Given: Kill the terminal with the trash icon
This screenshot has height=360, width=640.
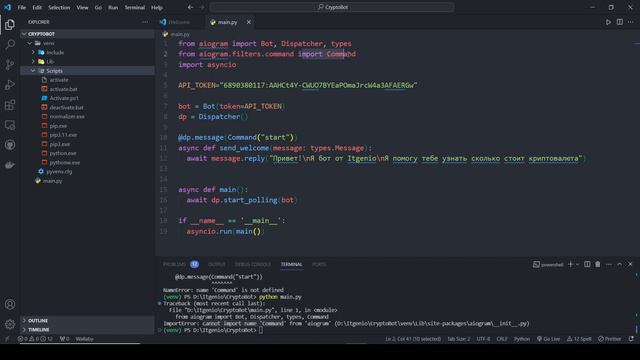Looking at the screenshot, I should (598, 264).
